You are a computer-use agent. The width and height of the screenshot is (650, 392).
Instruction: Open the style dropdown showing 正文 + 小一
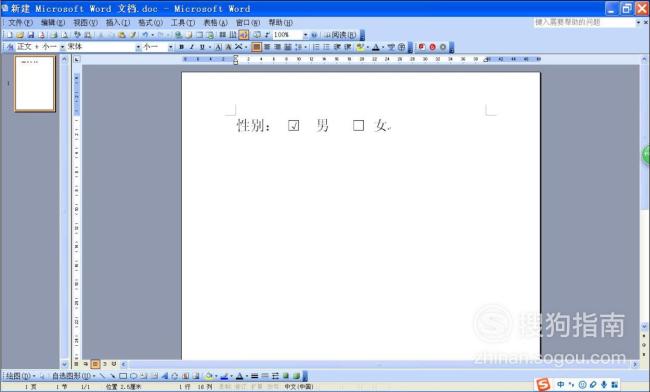pos(63,47)
